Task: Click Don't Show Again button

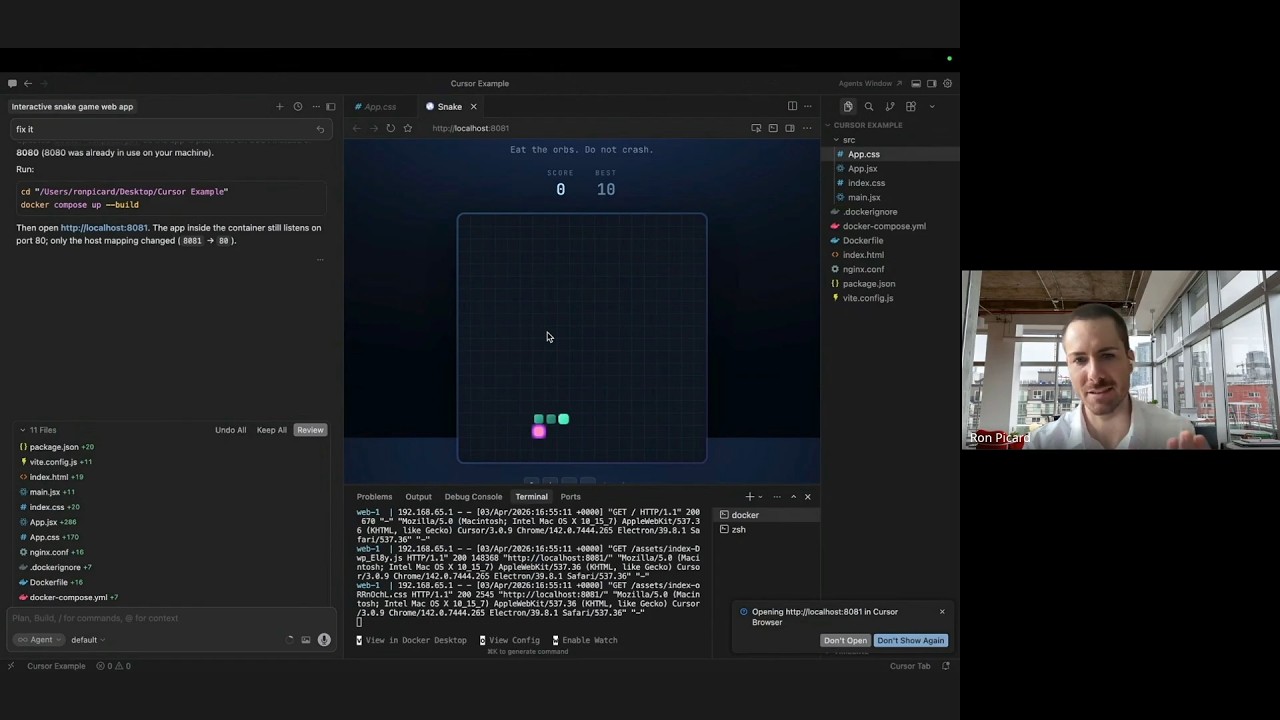Action: (x=911, y=641)
